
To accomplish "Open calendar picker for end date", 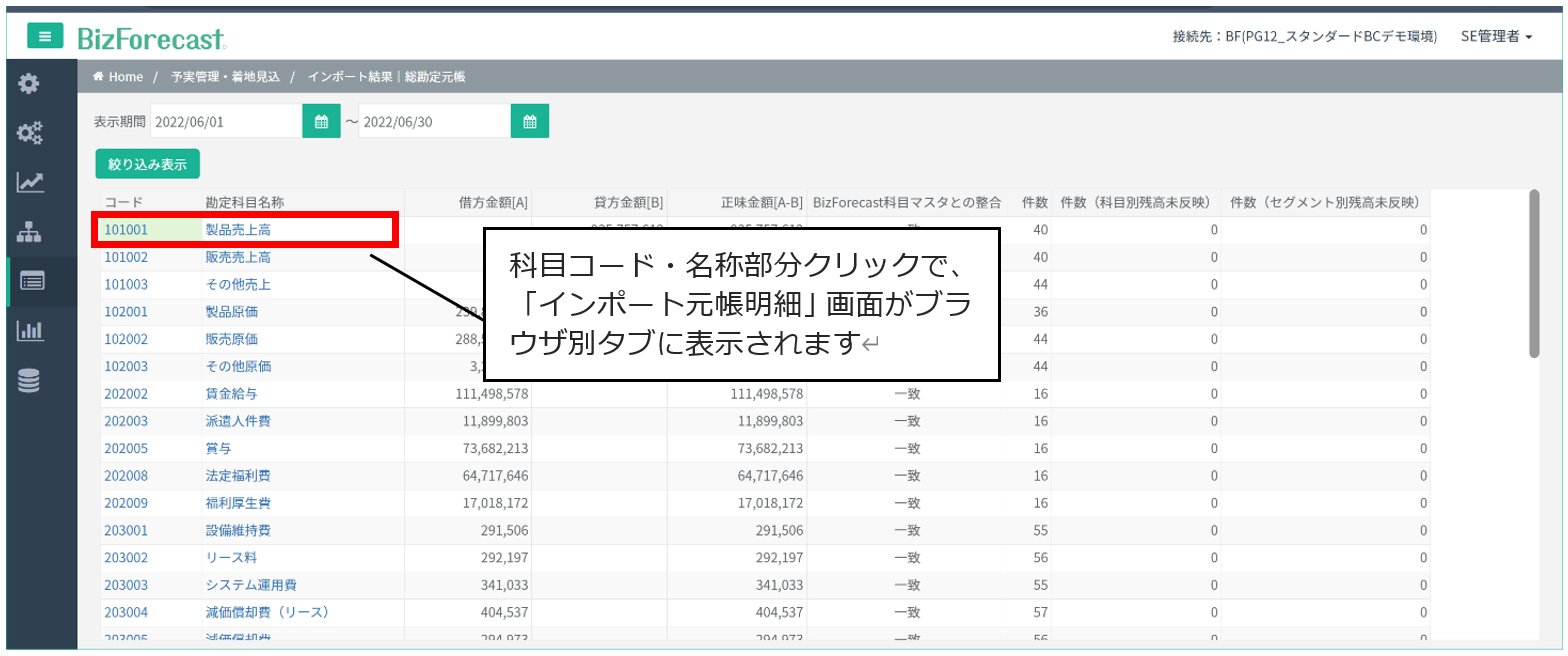I will (x=530, y=122).
